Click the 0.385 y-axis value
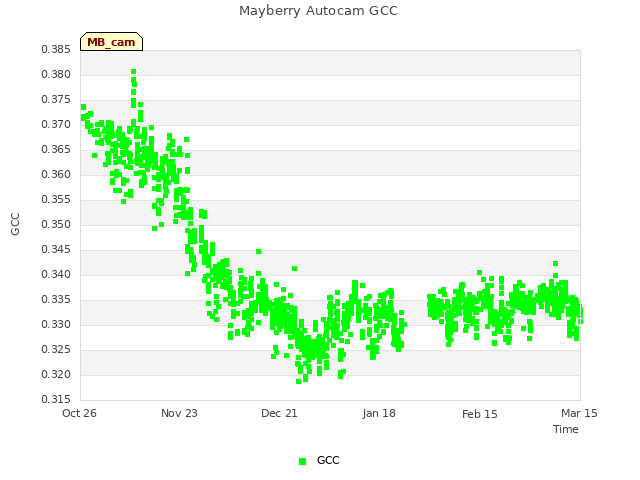This screenshot has height=480, width=640. coord(56,49)
